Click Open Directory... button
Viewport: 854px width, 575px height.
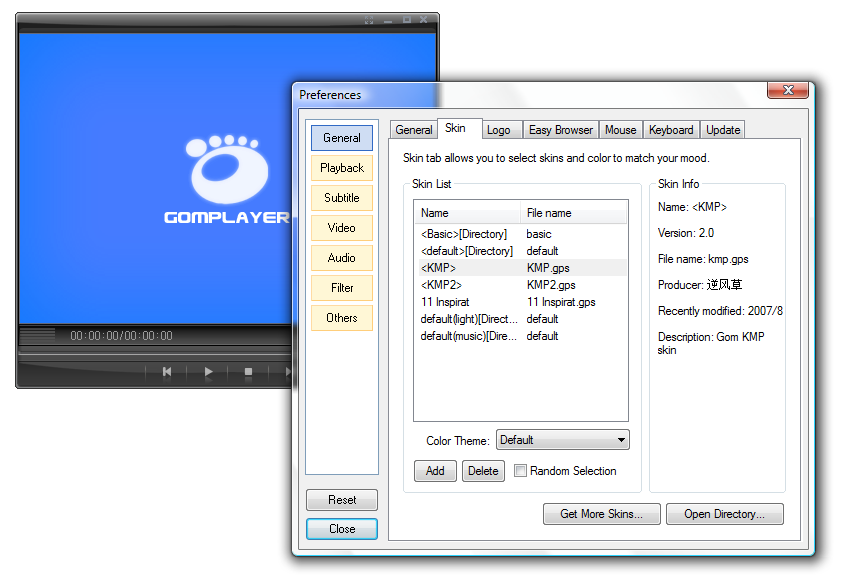[725, 514]
